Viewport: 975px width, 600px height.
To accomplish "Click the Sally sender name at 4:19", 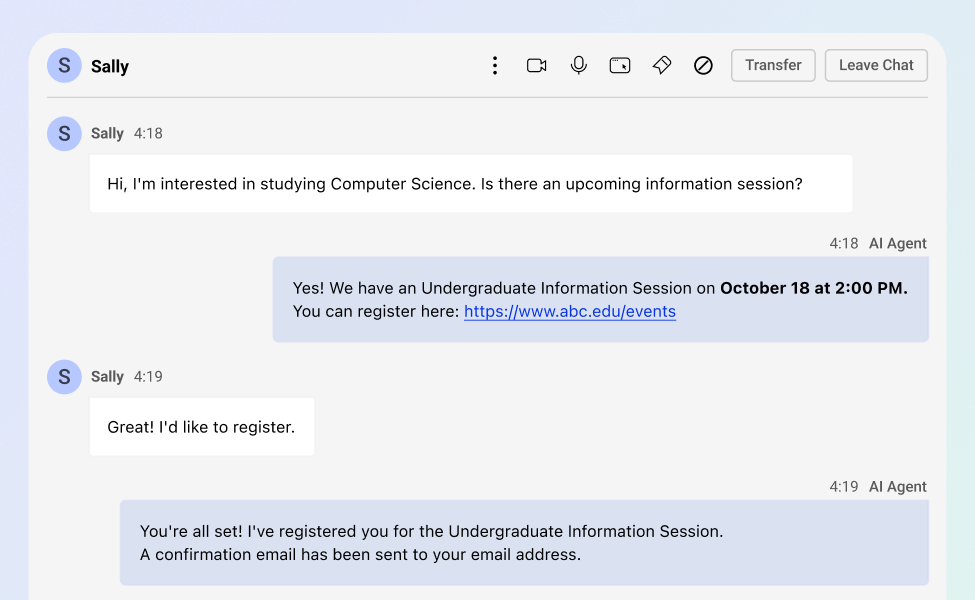I will pos(107,377).
